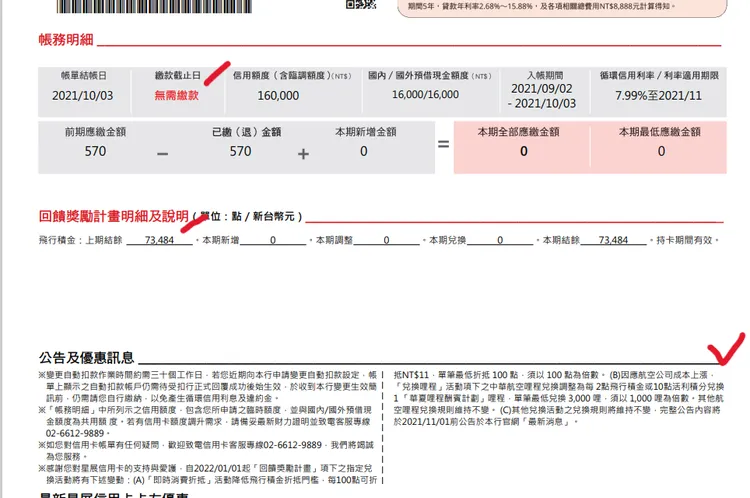Select the 信用額度(含臨調額度) label

[292, 76]
